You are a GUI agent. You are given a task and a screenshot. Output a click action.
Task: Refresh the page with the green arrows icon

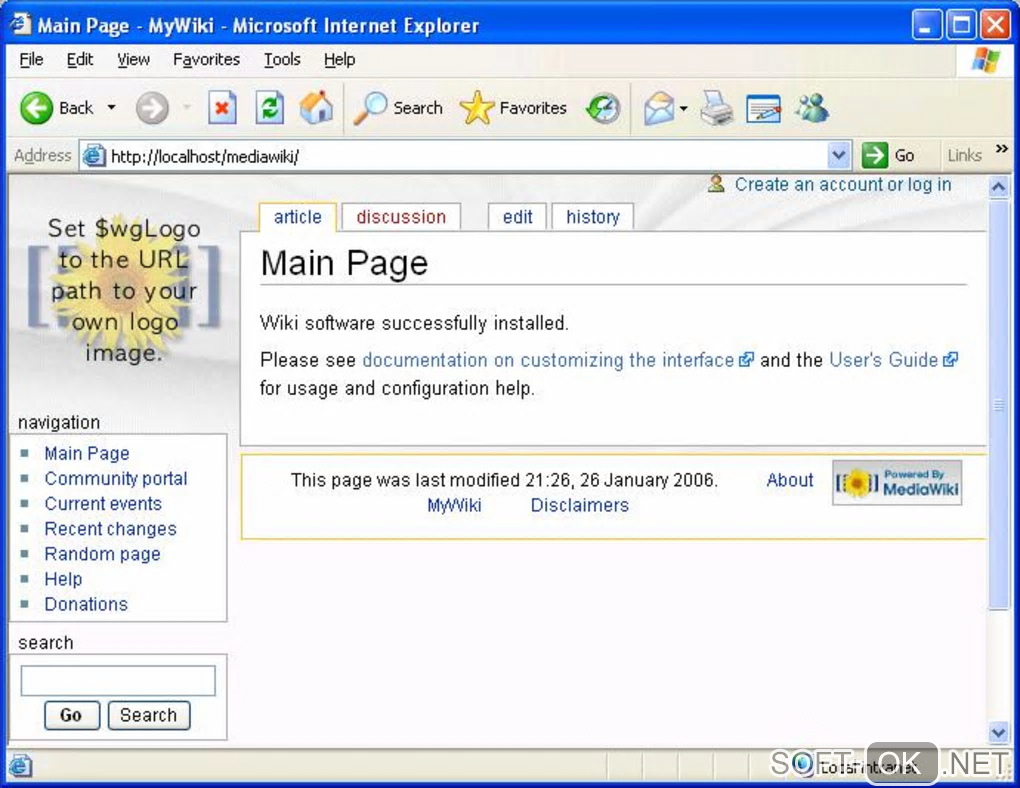click(269, 108)
